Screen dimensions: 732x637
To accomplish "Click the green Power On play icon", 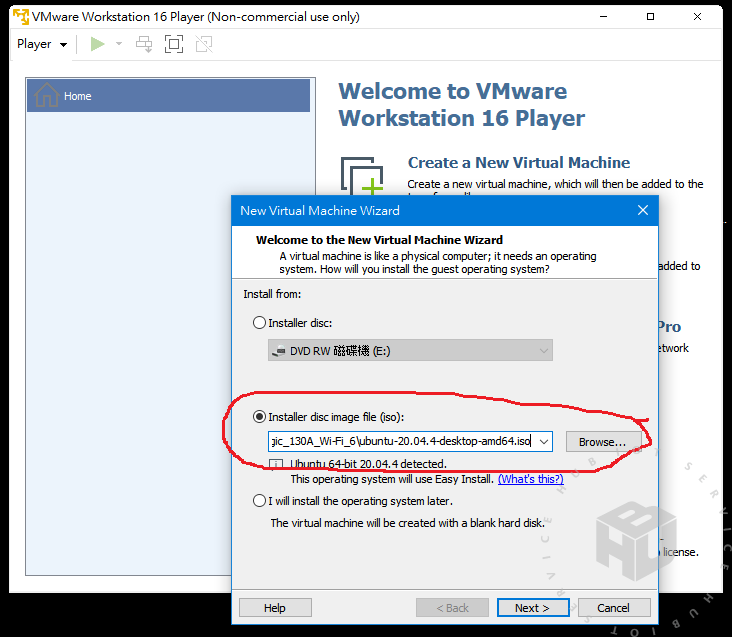I will [97, 44].
